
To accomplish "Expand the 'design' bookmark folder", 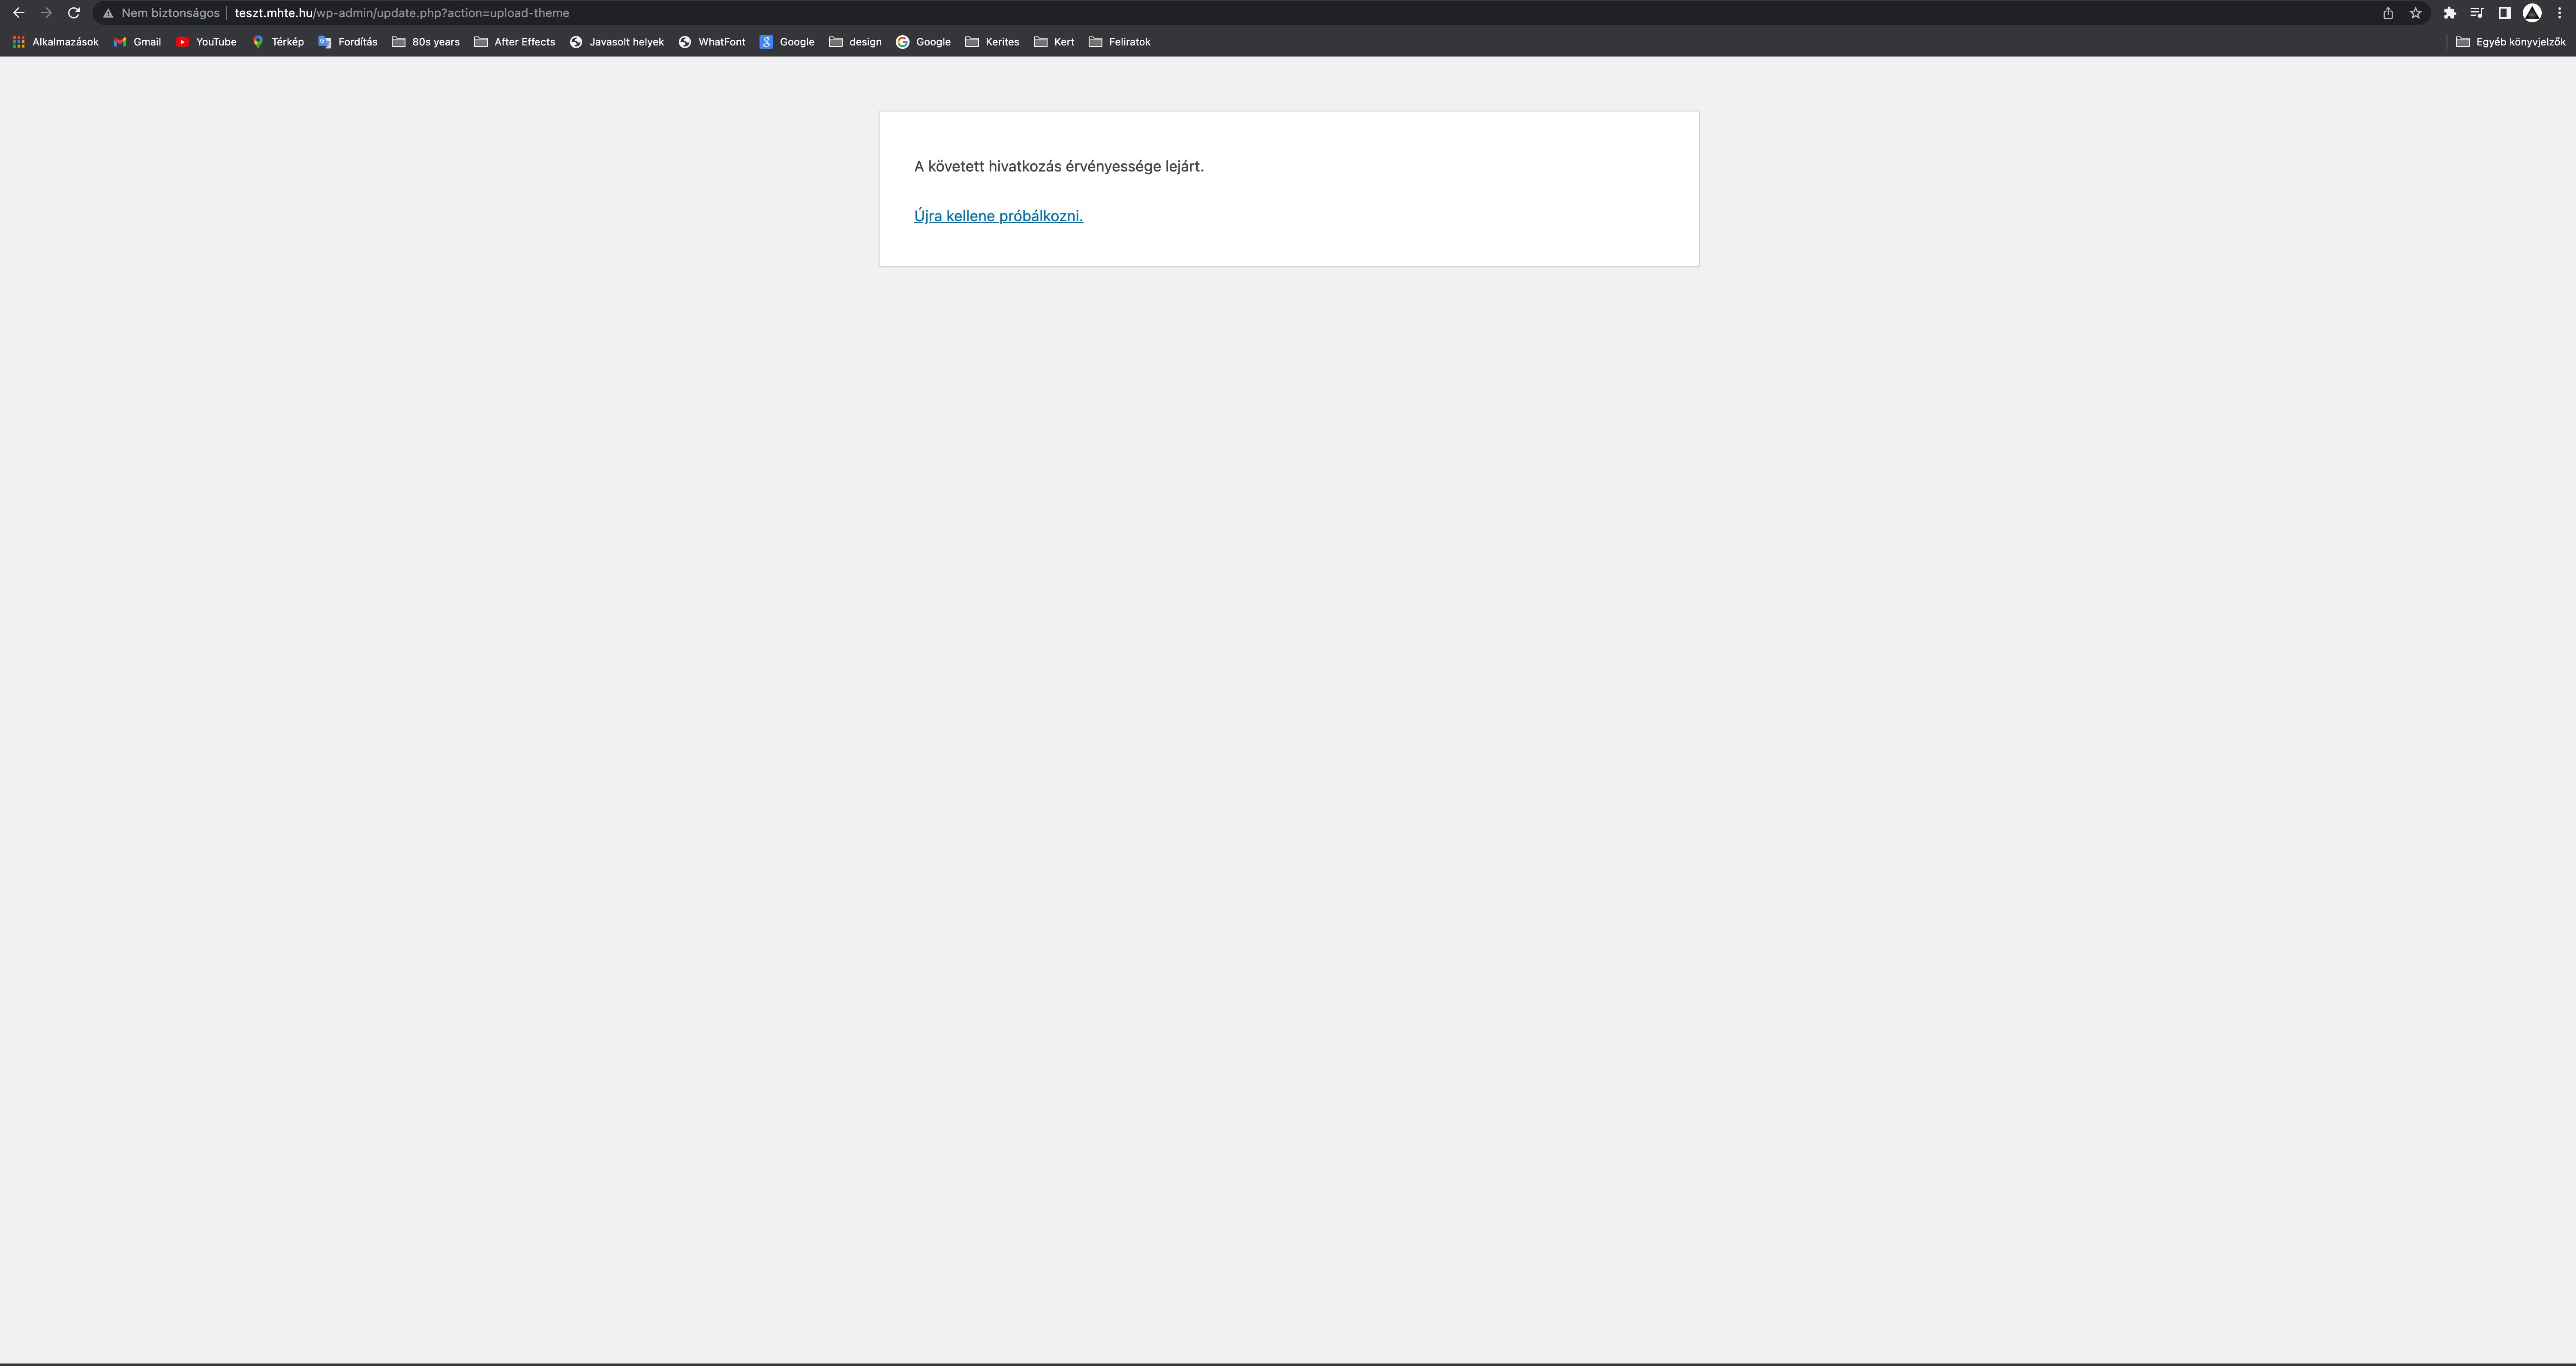I will [855, 42].
